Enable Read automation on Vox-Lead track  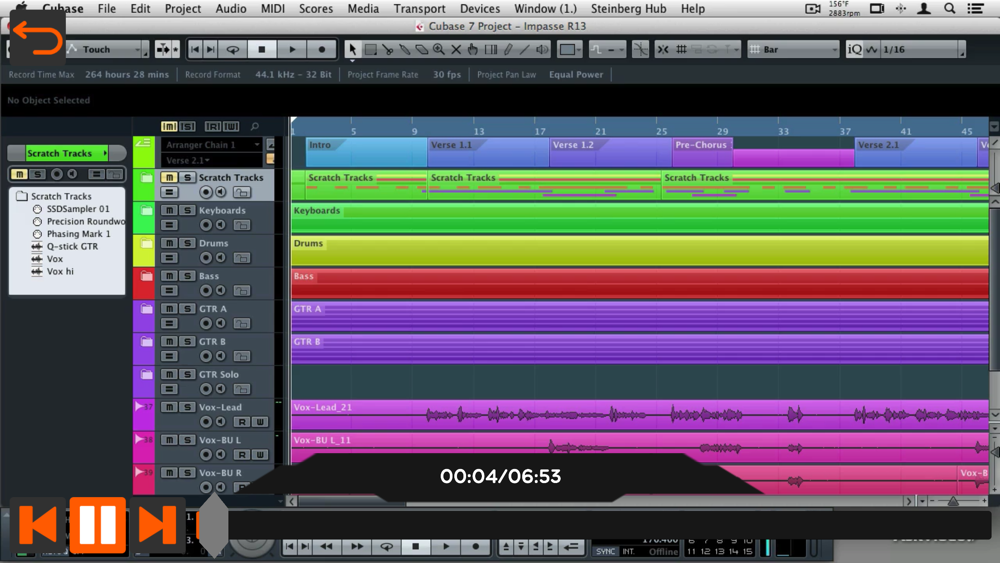242,421
